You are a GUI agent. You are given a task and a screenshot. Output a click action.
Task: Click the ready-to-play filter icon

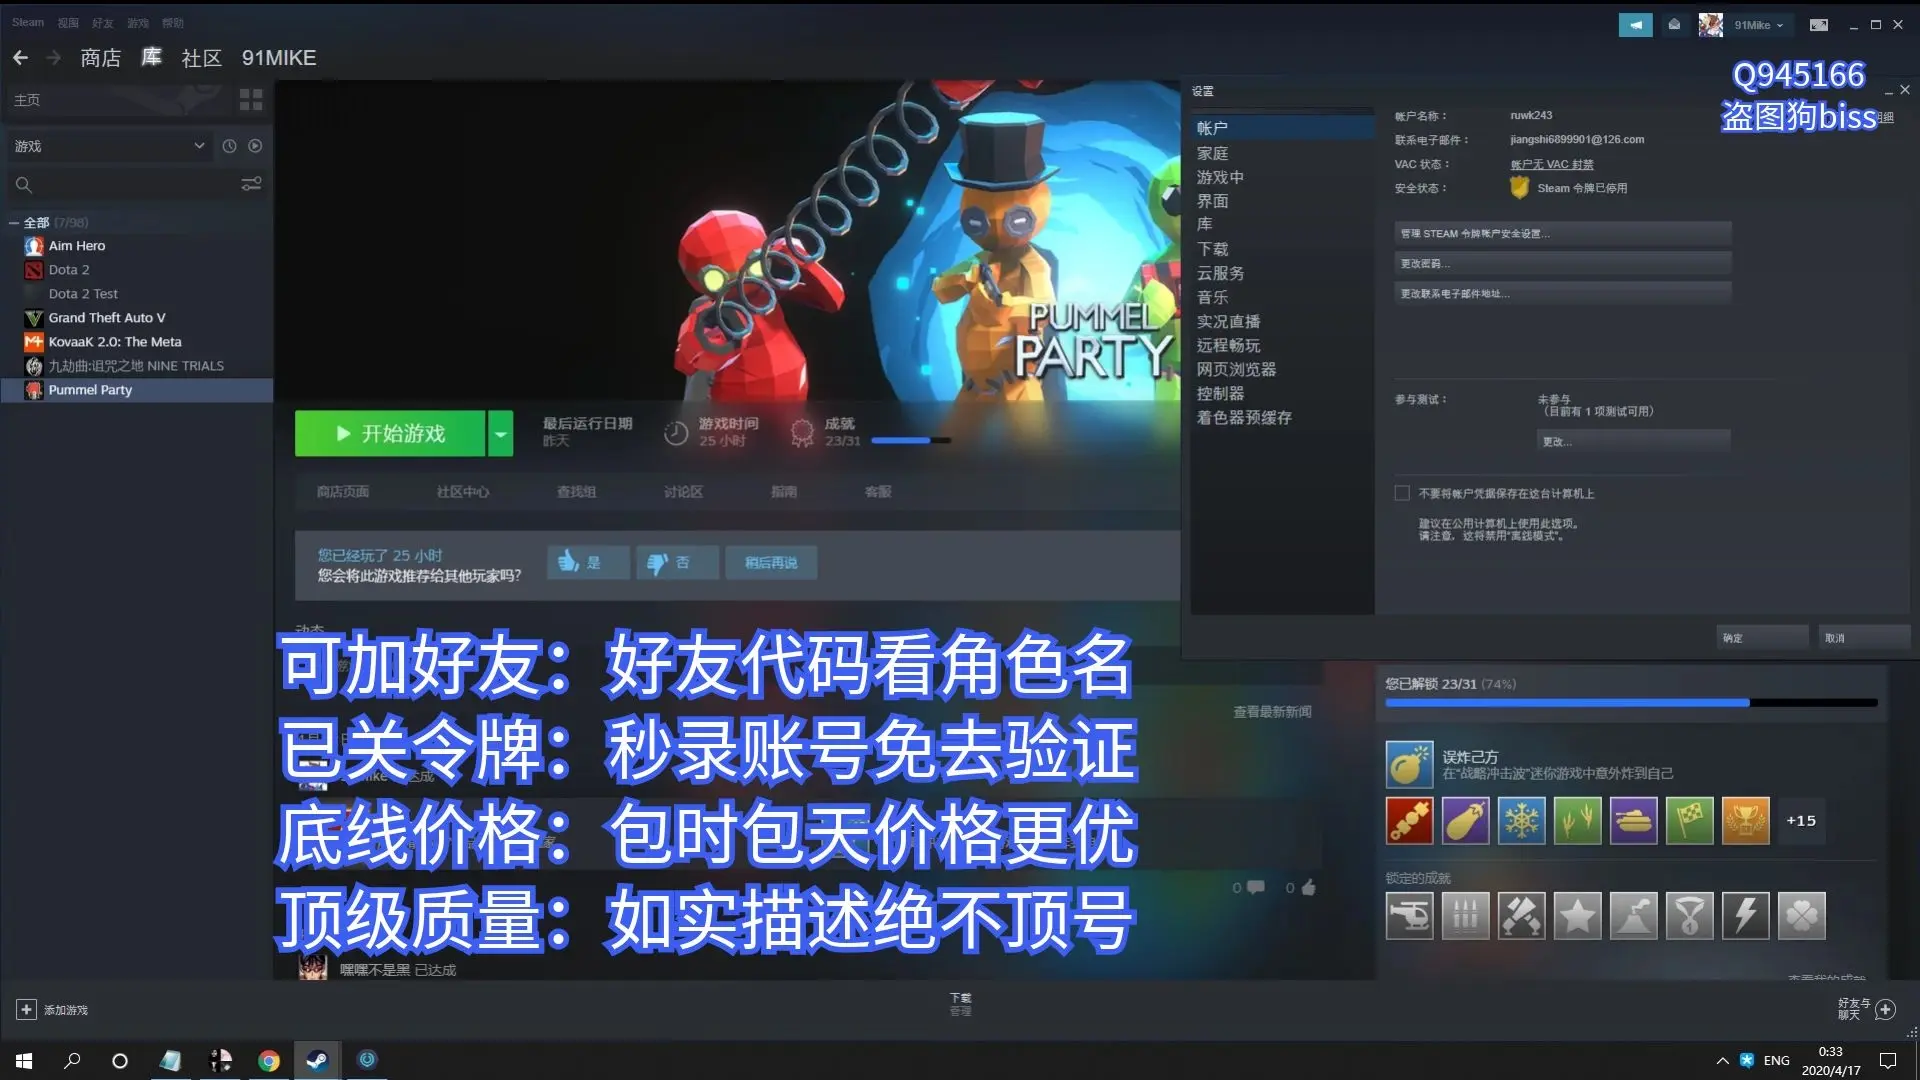[x=255, y=146]
